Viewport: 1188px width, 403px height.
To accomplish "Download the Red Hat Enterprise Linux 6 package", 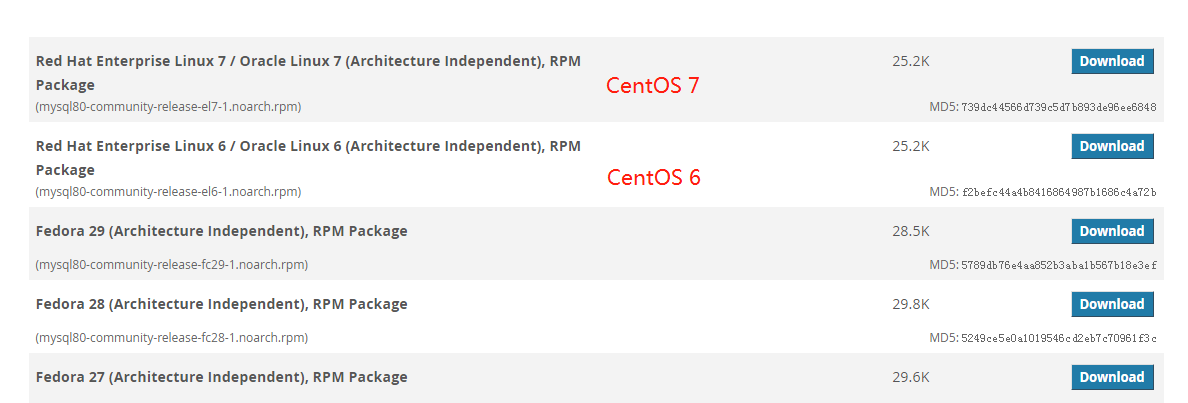I will [x=1112, y=146].
